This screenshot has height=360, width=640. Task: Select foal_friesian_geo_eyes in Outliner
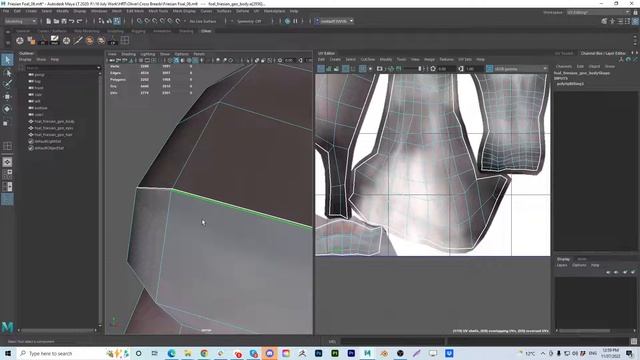[53, 128]
